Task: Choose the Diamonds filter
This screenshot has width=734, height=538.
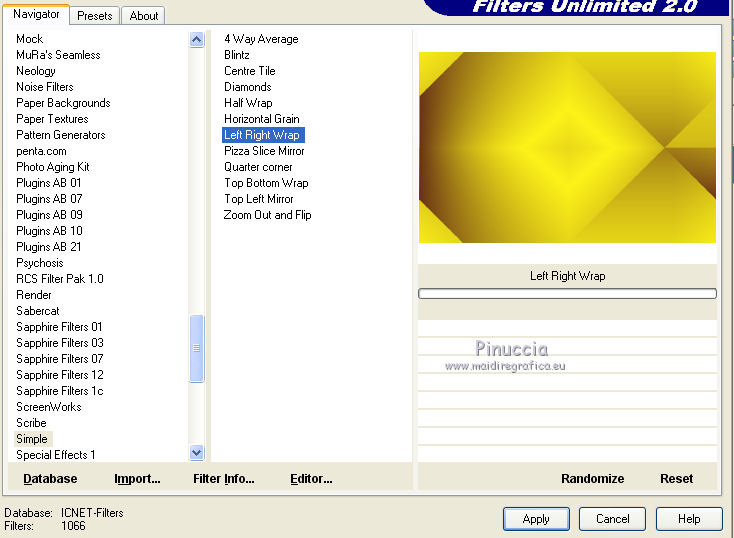Action: [248, 87]
